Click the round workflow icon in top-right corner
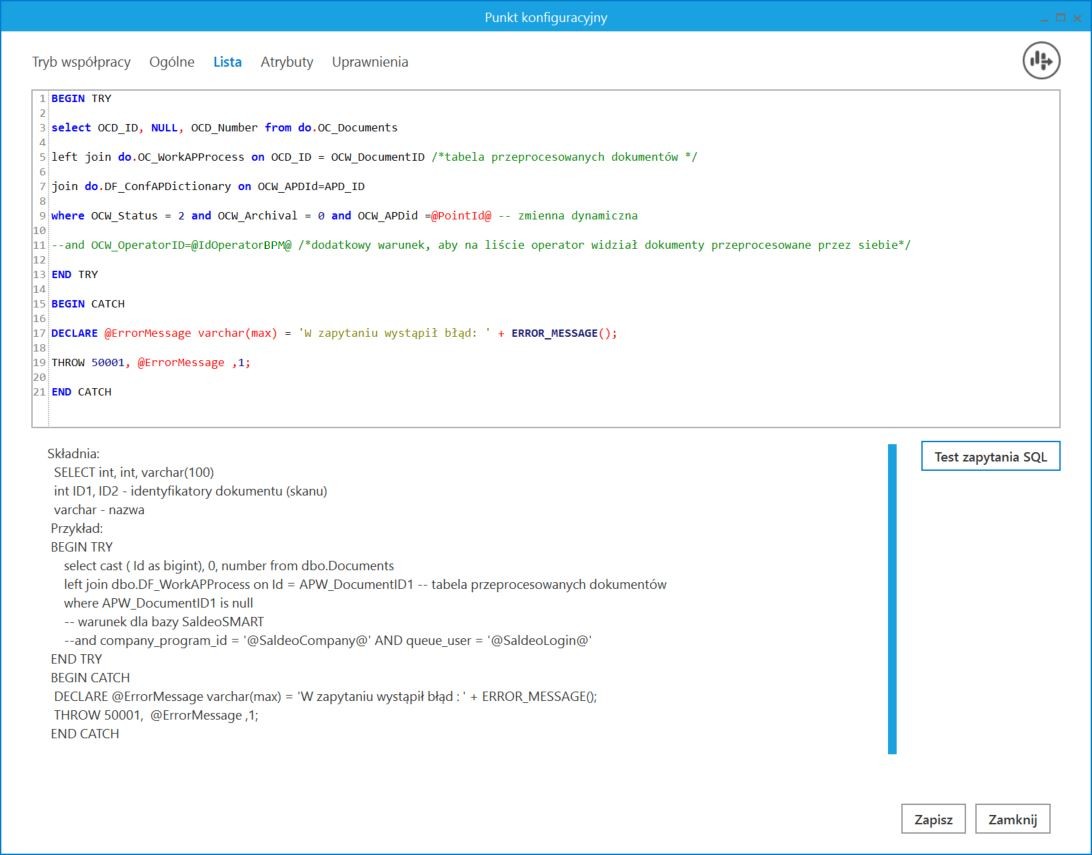This screenshot has width=1092, height=855. (x=1040, y=61)
